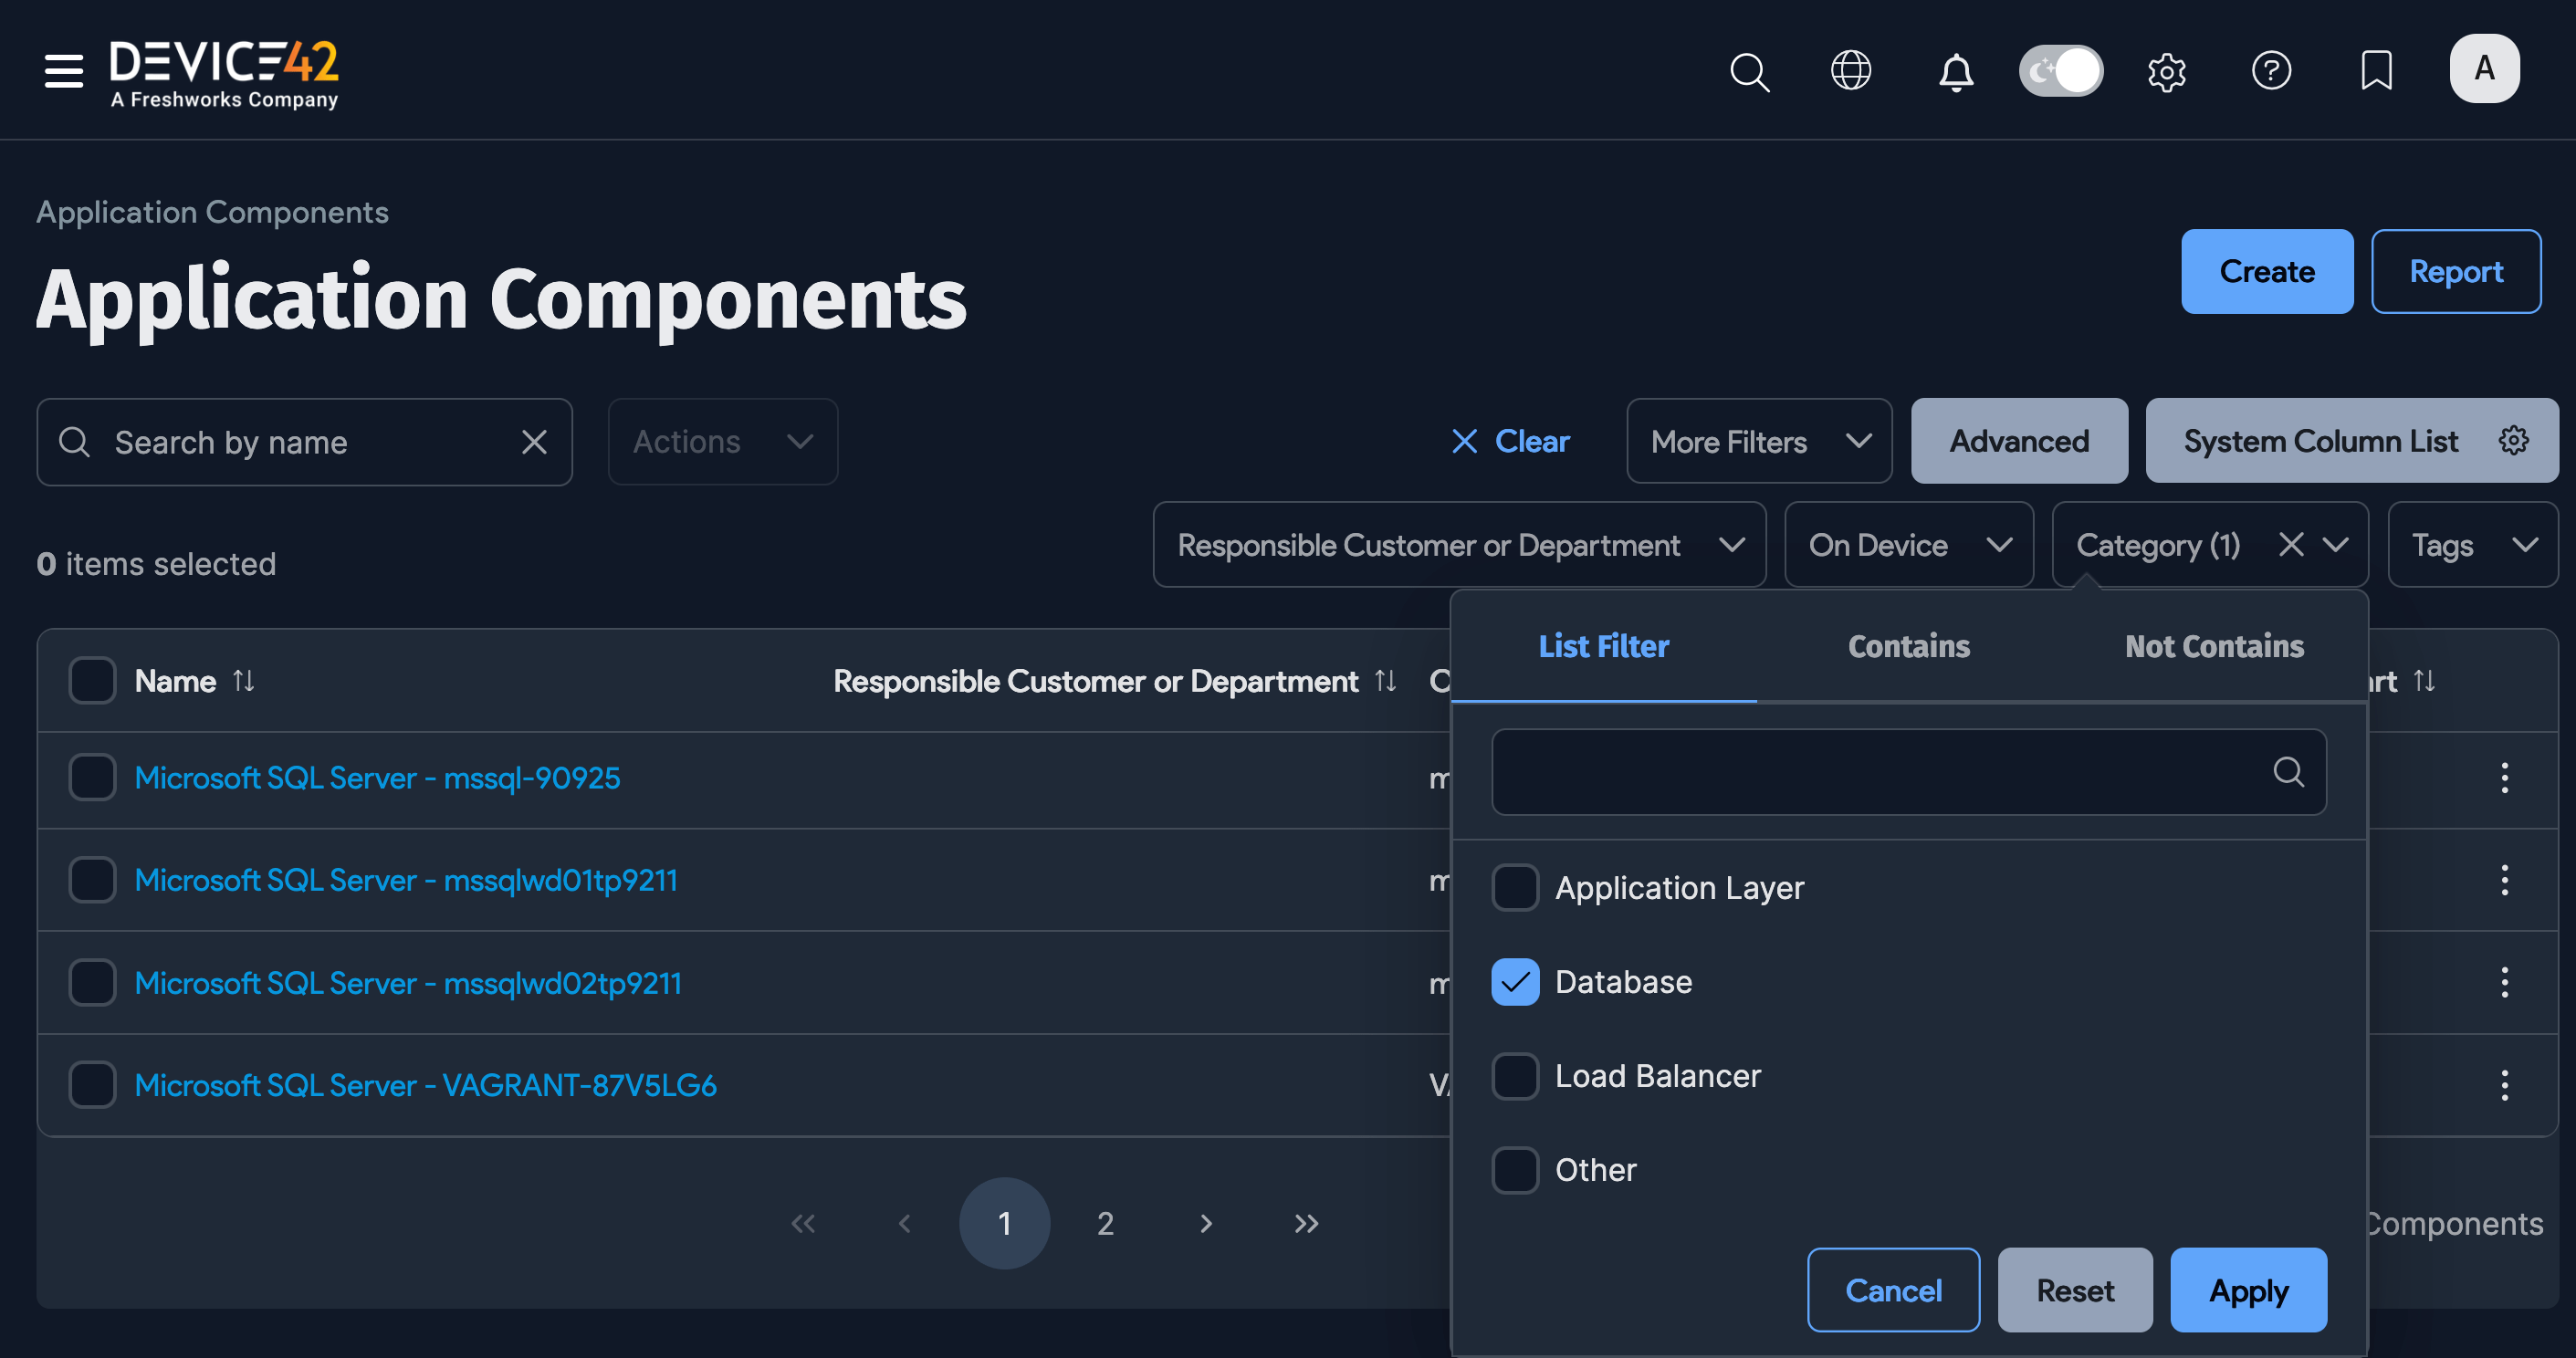Click the help question mark icon

pyautogui.click(x=2271, y=70)
